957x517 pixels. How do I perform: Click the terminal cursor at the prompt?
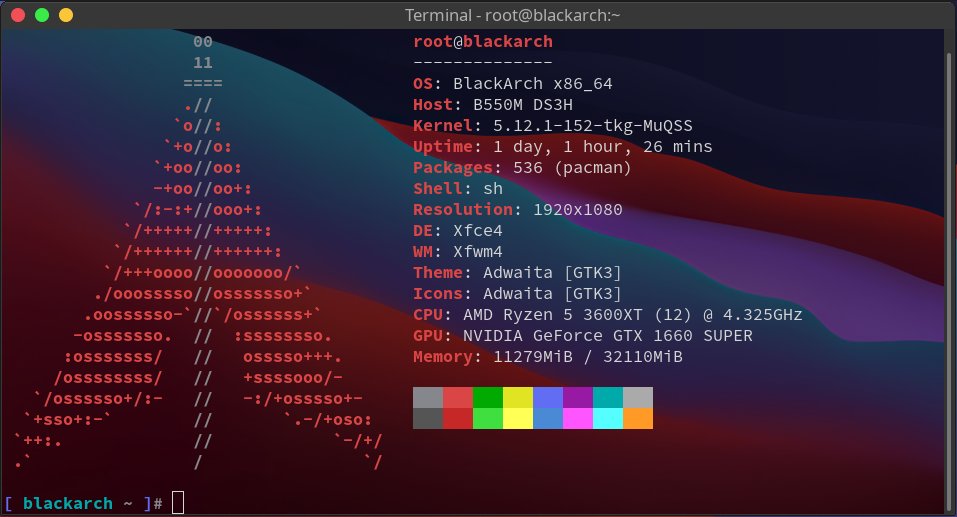coord(178,503)
